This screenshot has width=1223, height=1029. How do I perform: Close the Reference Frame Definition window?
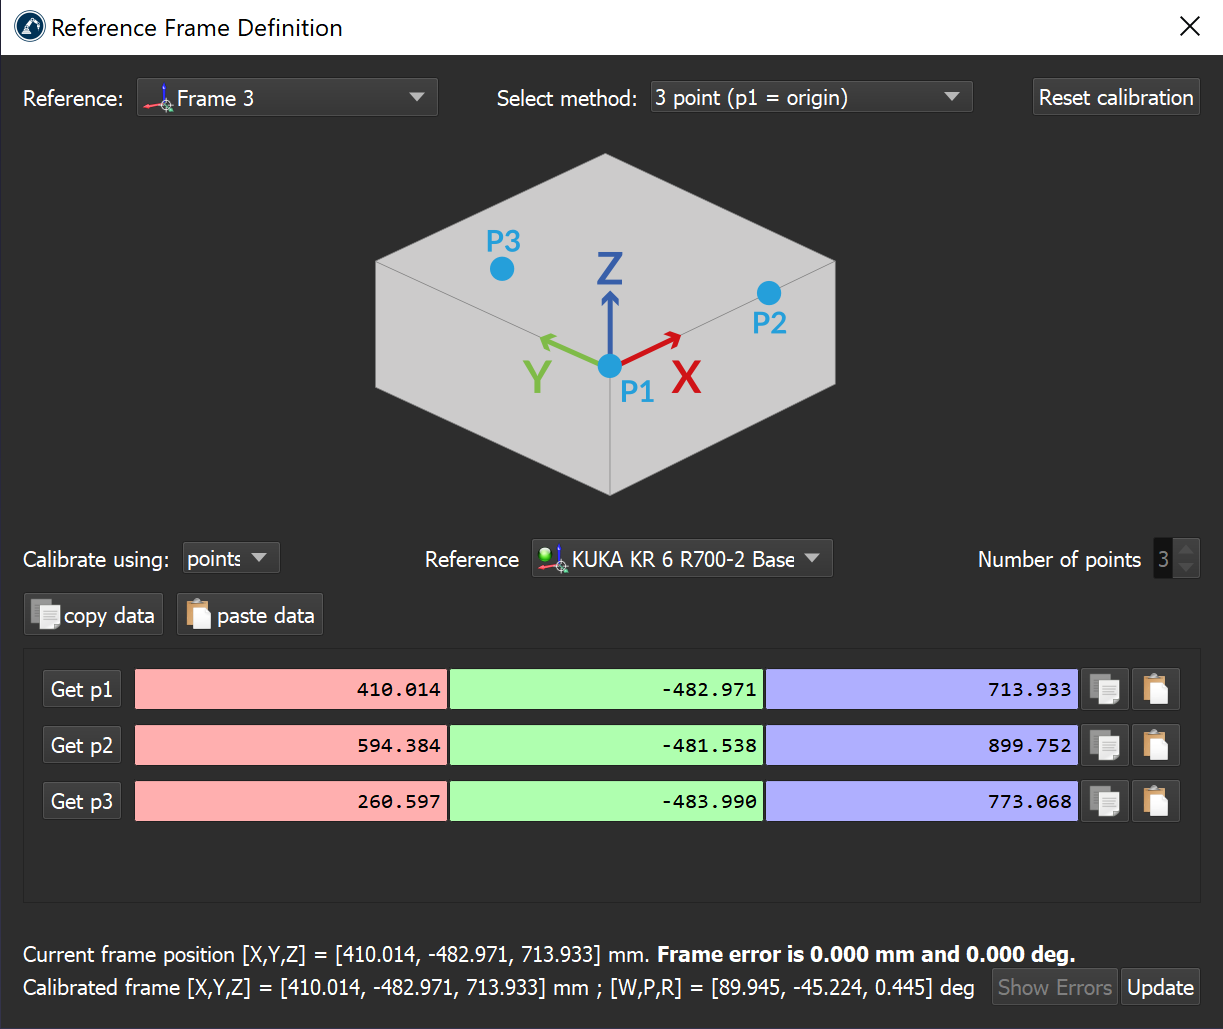(x=1189, y=27)
